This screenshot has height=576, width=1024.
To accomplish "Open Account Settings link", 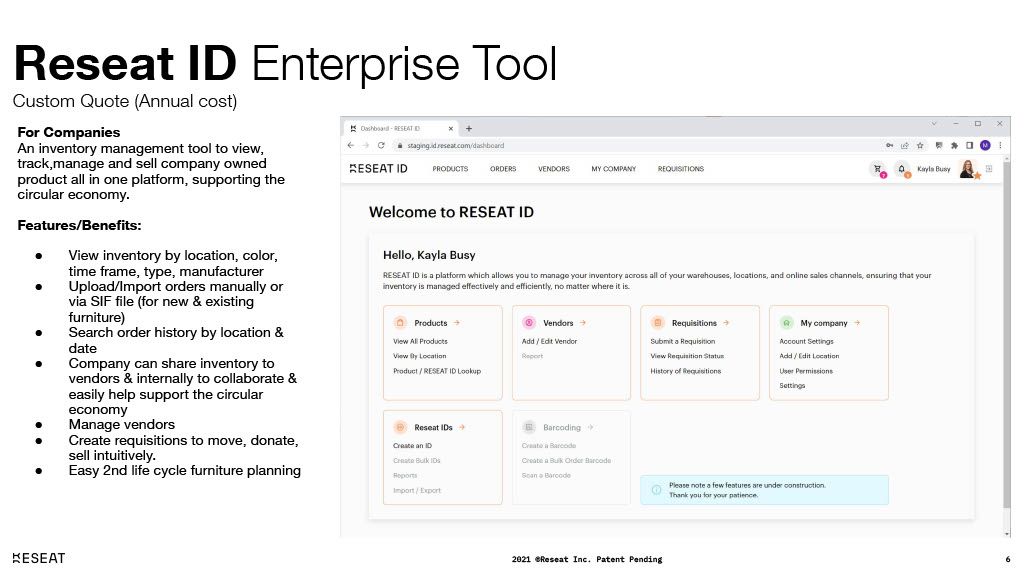I will coord(806,342).
